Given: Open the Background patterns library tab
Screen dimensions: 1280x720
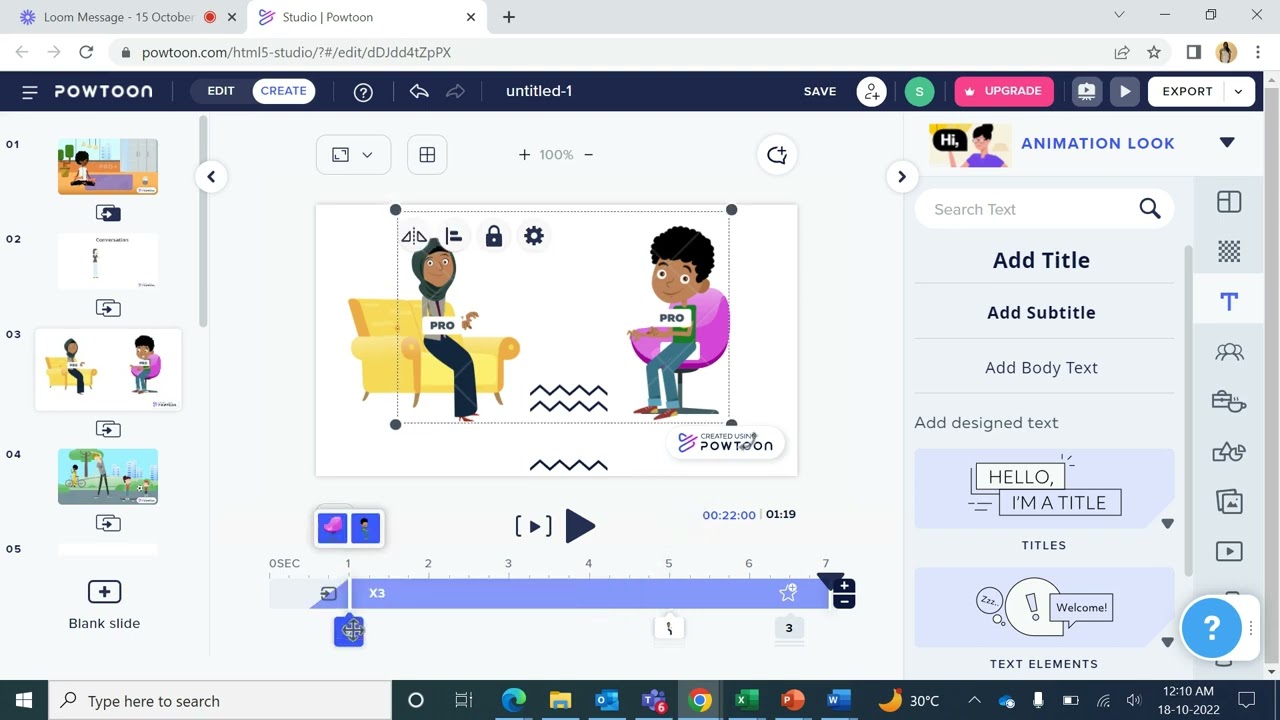Looking at the screenshot, I should tap(1229, 252).
